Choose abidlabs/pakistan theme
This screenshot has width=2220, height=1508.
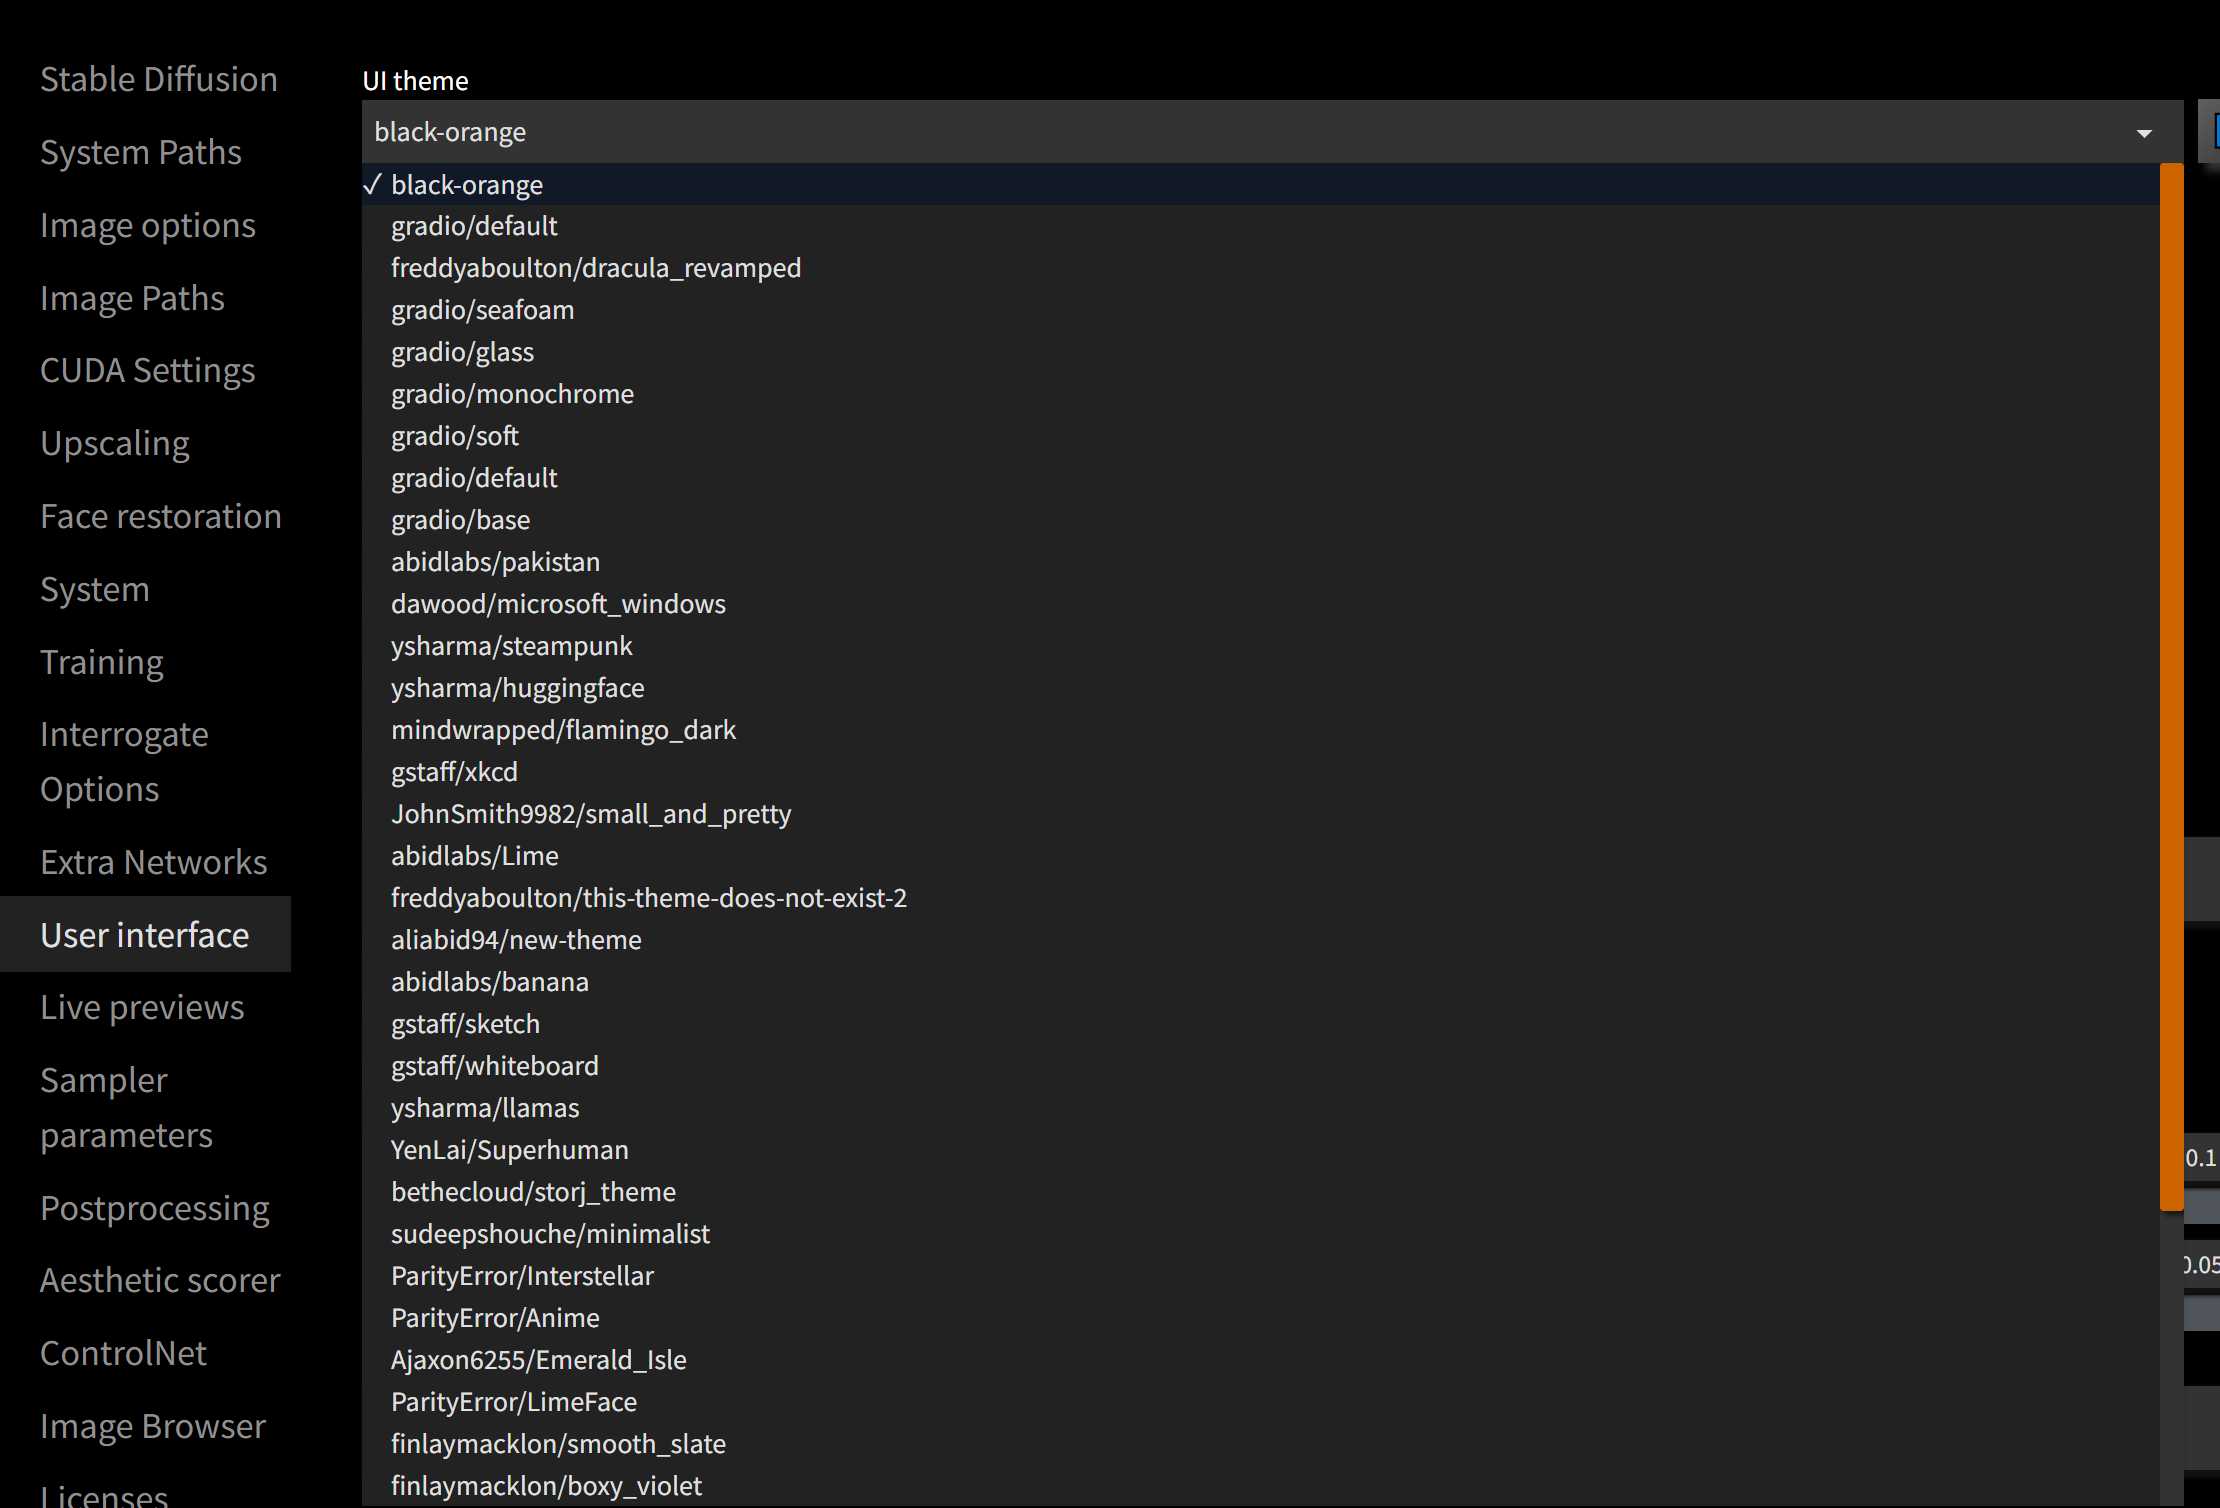(1261, 563)
